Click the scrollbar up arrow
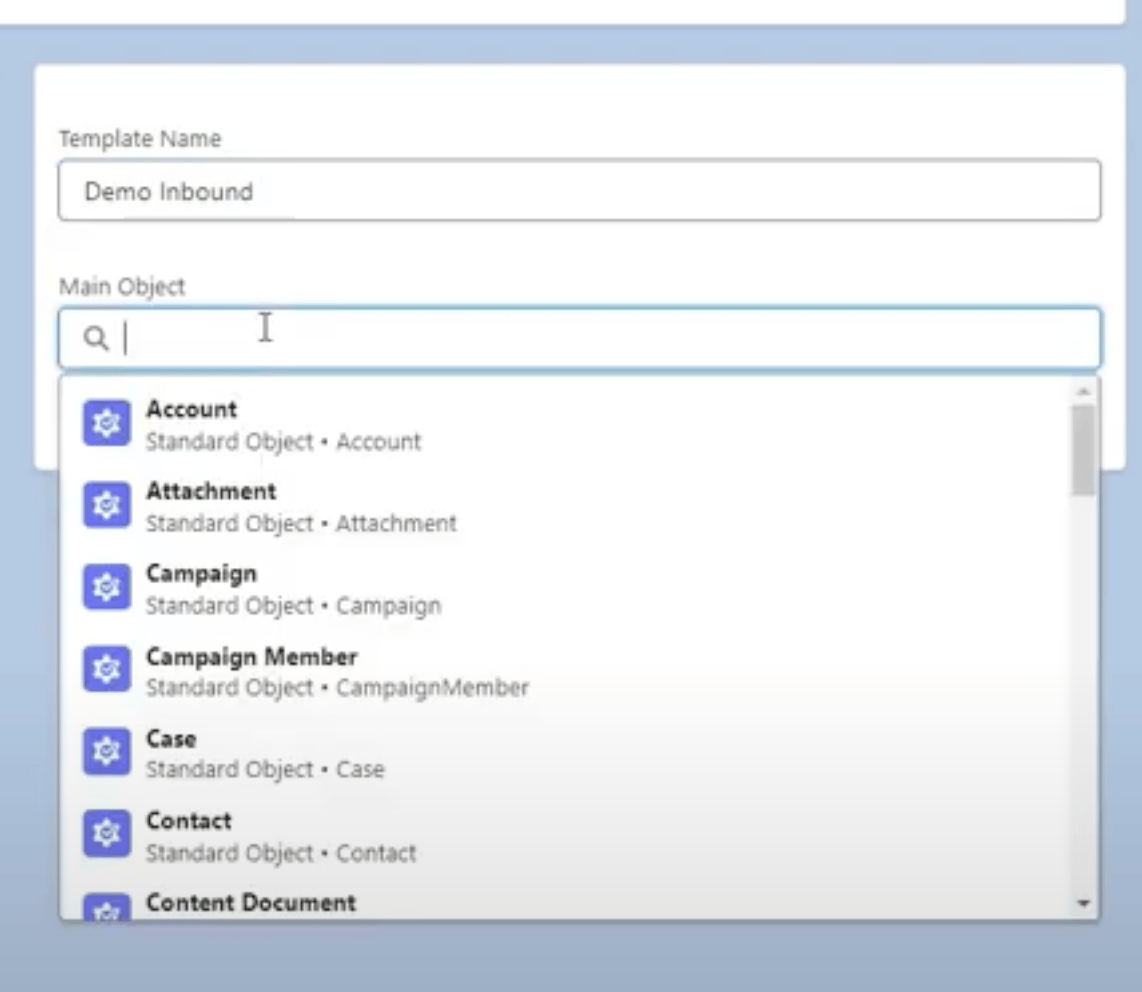 point(1084,392)
